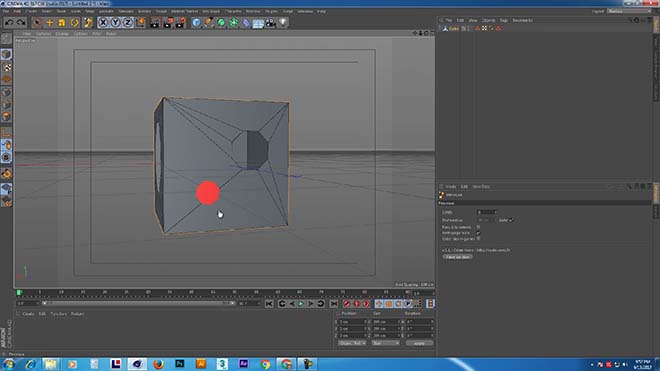Open the Size dropdown in Coordinates panel
The width and height of the screenshot is (660, 371).
click(385, 343)
